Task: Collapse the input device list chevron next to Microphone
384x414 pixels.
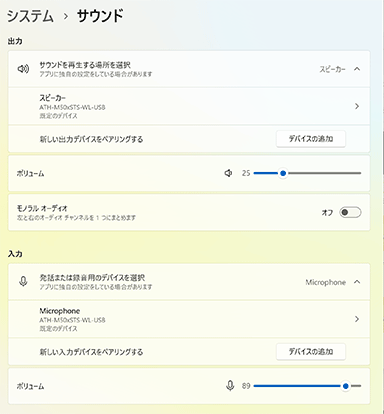Action: [357, 282]
